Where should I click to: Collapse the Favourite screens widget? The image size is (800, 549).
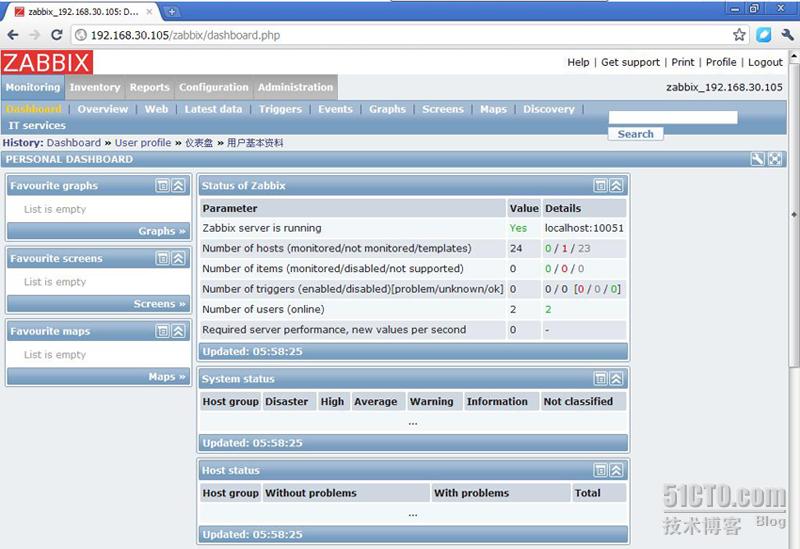(x=178, y=258)
